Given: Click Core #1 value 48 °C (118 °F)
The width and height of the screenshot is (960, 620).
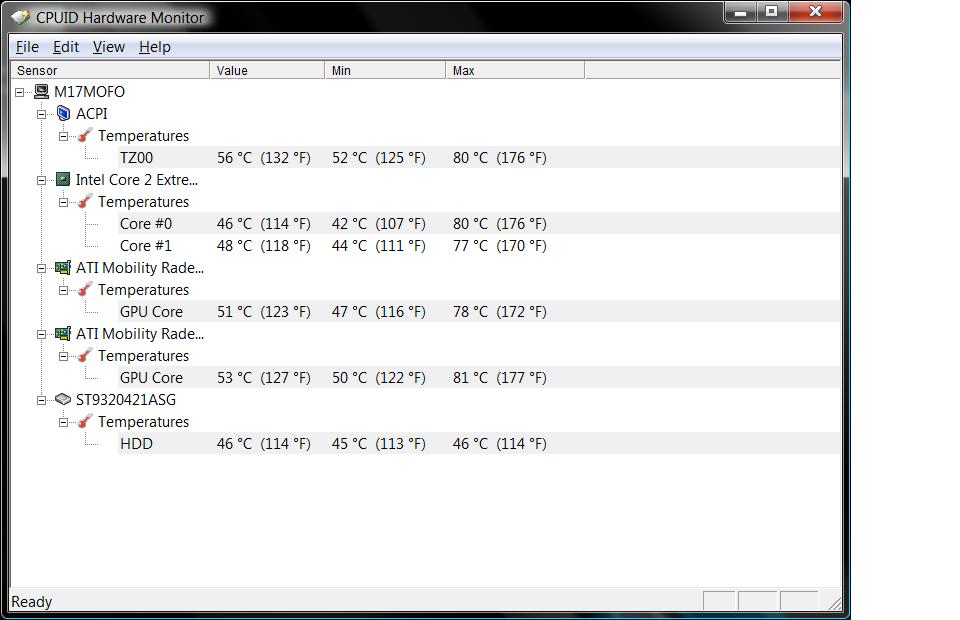Looking at the screenshot, I should 264,246.
